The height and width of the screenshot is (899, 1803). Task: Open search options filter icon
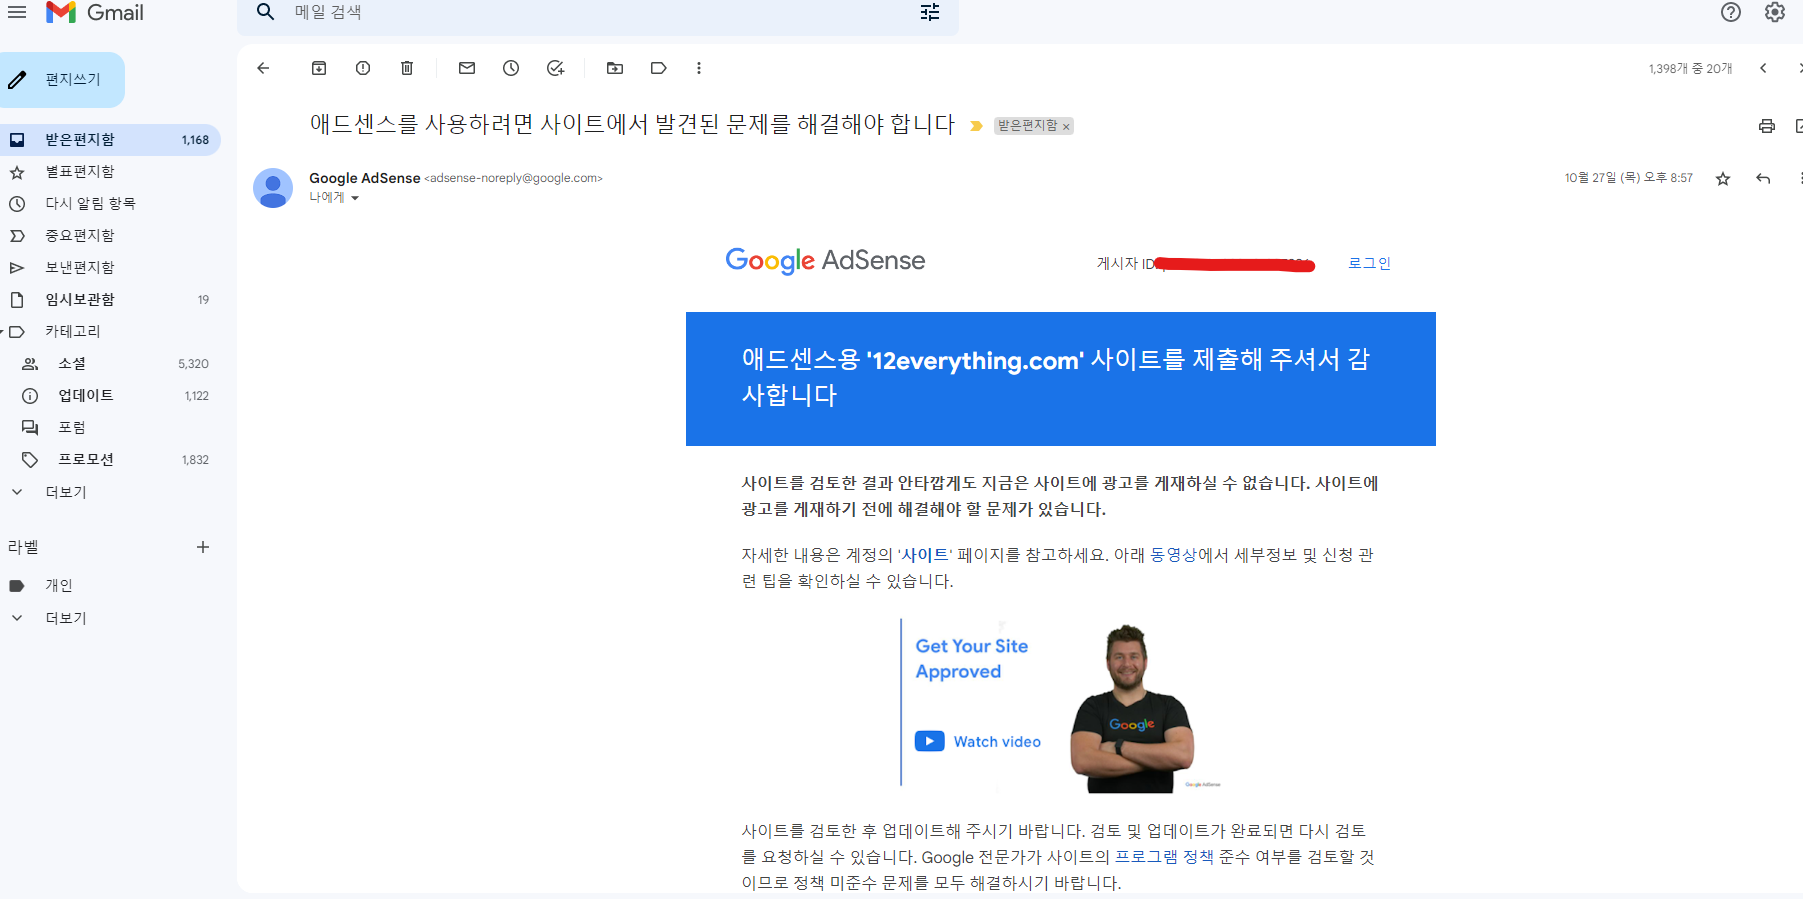(x=930, y=12)
